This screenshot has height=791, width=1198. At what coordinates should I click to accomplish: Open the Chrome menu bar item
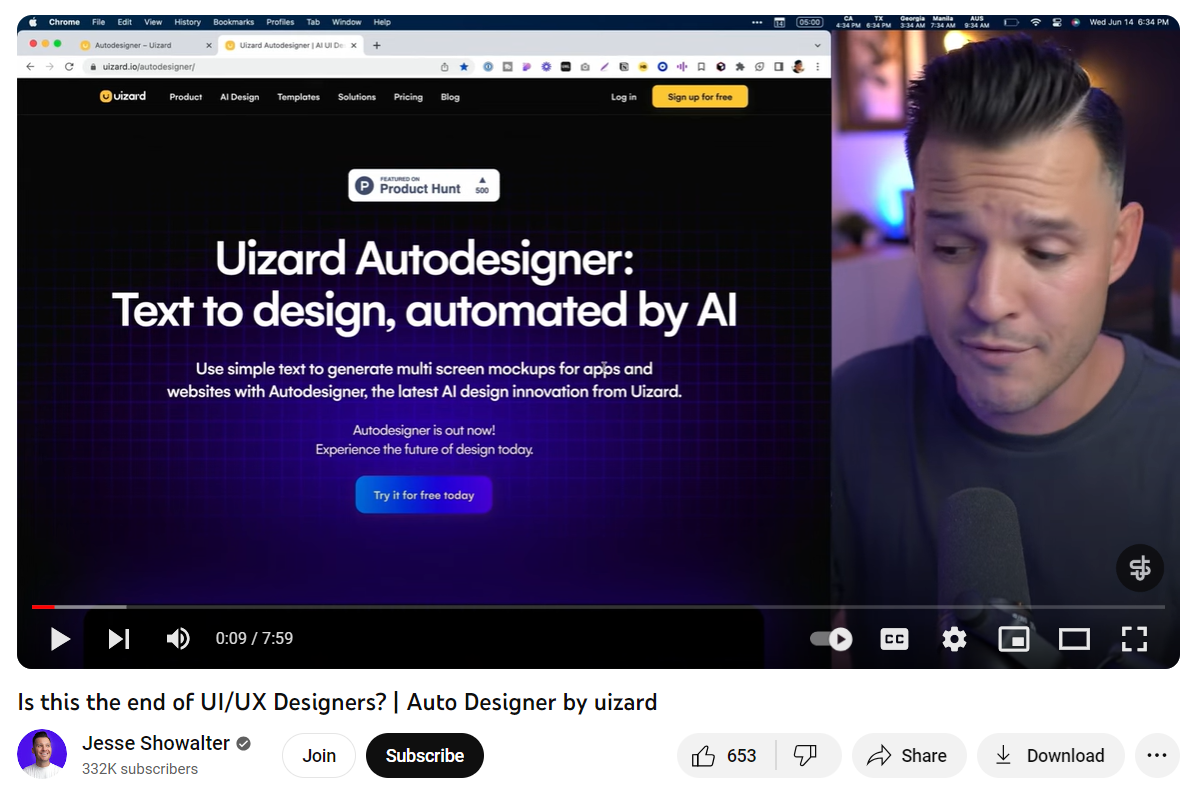click(64, 22)
